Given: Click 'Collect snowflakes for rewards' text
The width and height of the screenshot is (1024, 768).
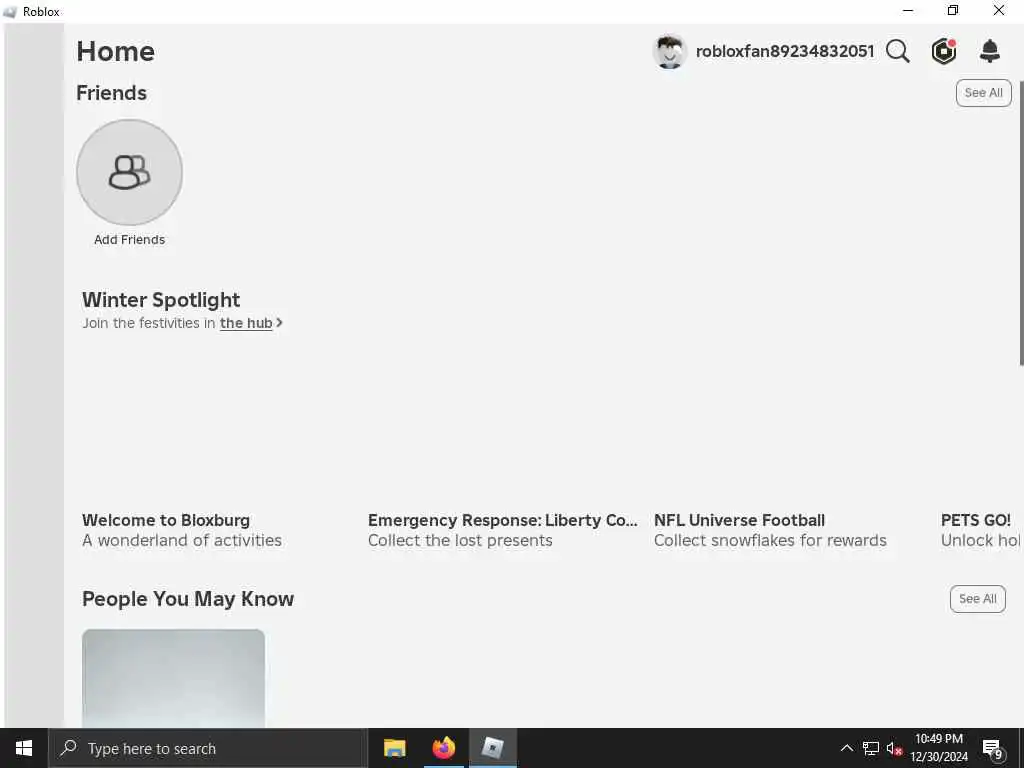Looking at the screenshot, I should click(771, 541).
